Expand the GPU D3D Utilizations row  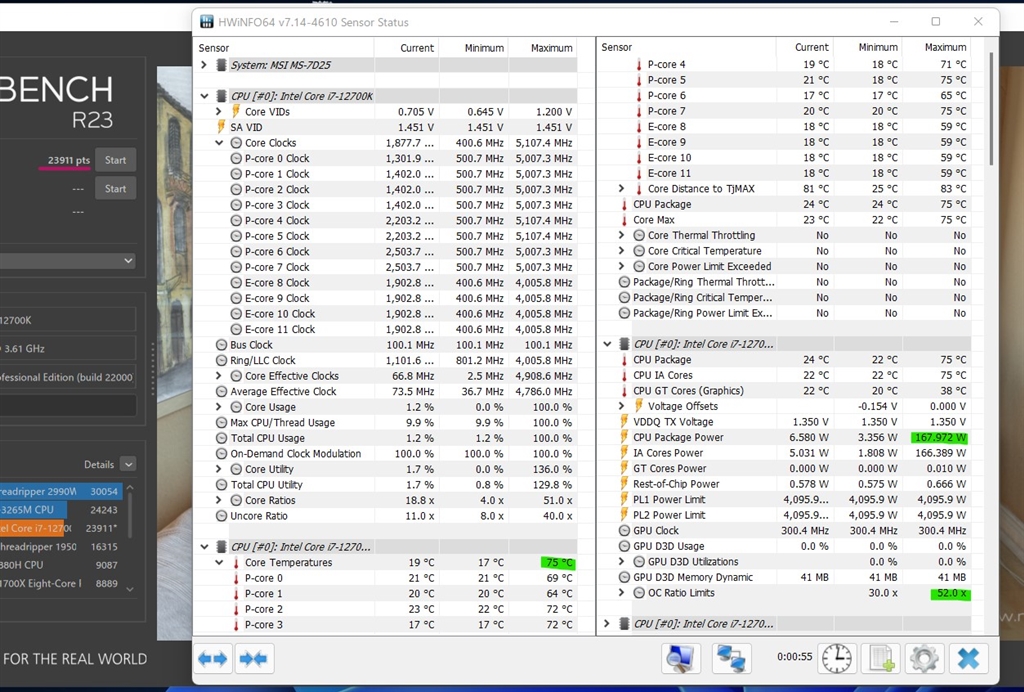tap(622, 561)
